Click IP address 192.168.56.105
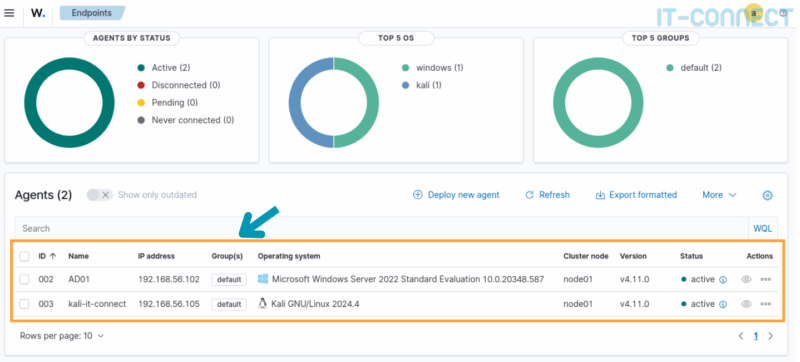 (169, 304)
